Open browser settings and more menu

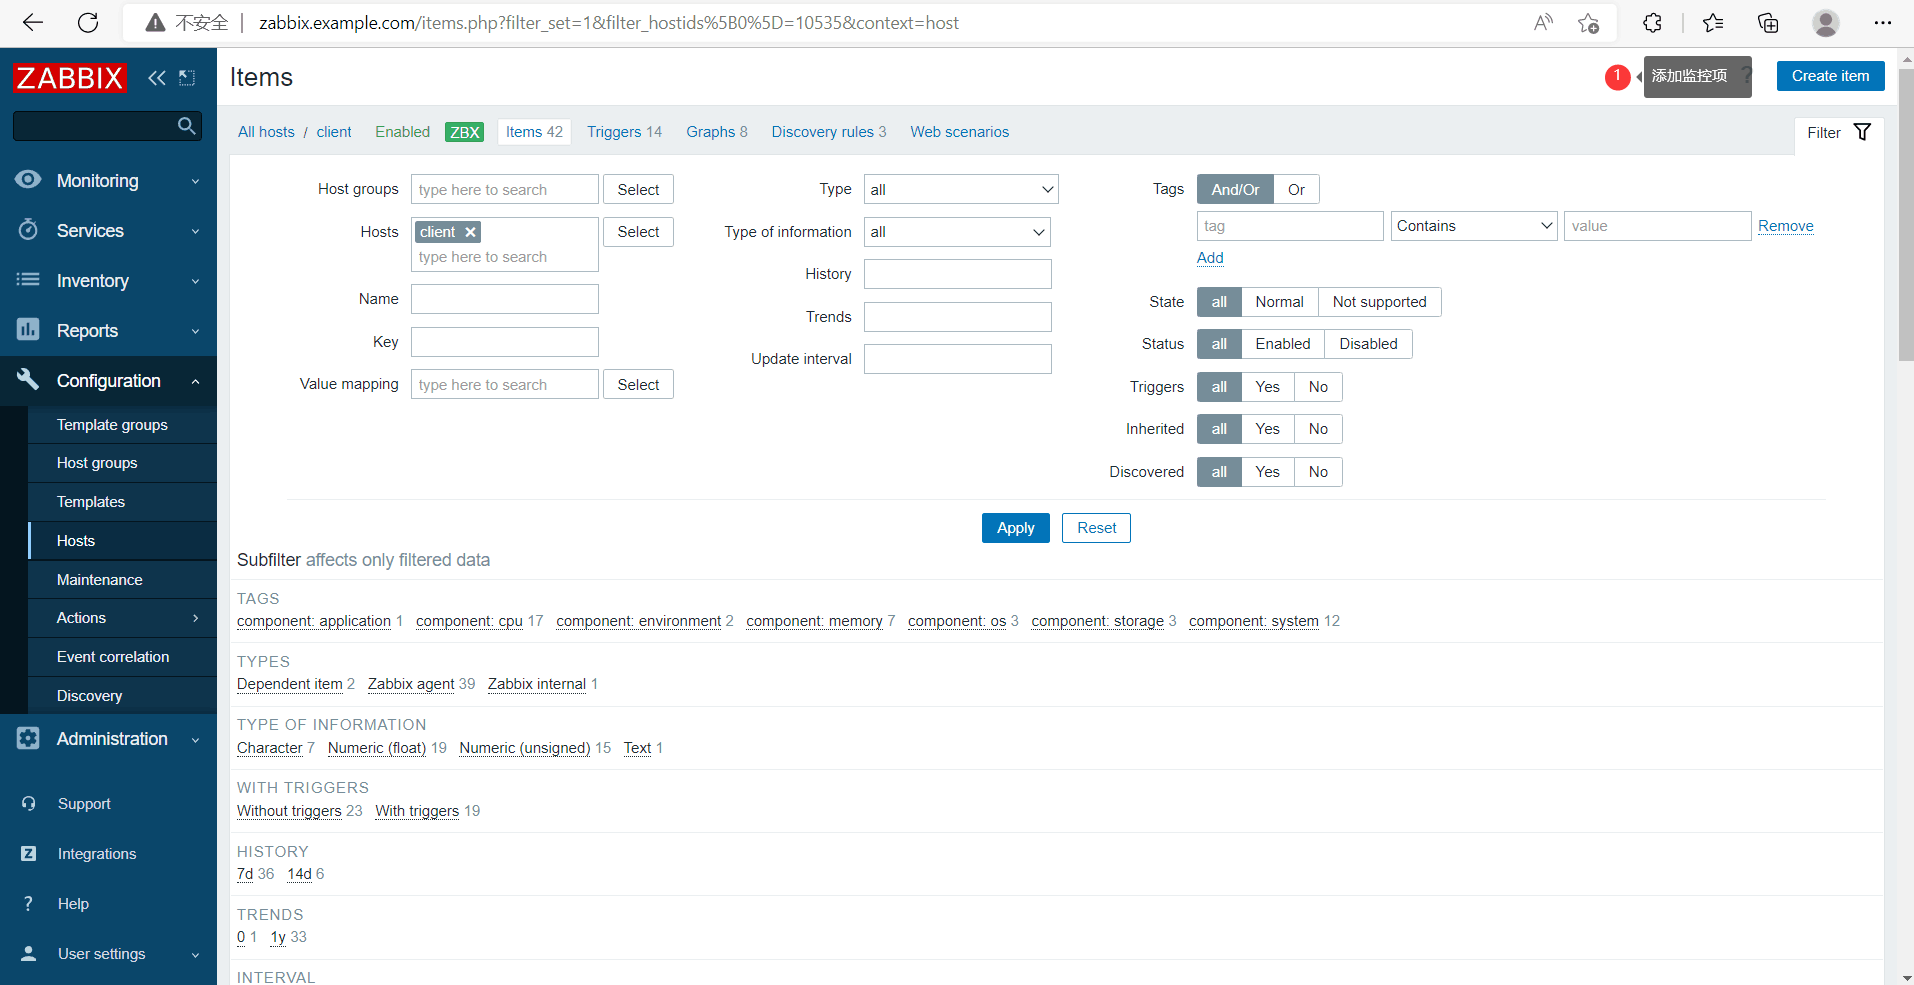[x=1883, y=23]
